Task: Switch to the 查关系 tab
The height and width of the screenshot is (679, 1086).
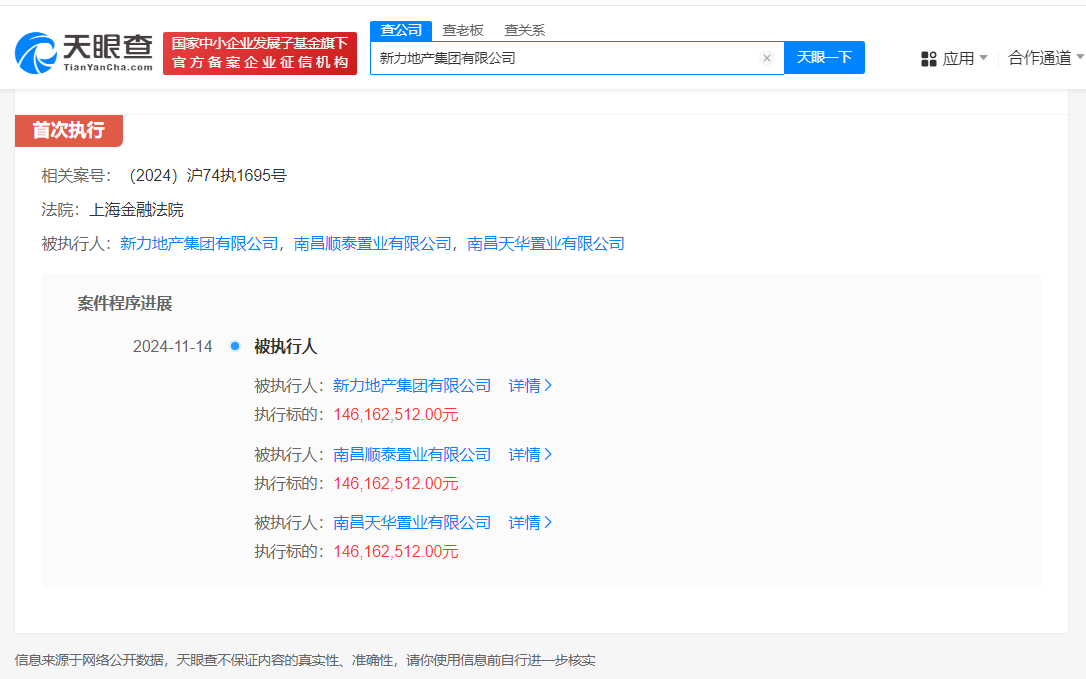Action: [x=524, y=30]
